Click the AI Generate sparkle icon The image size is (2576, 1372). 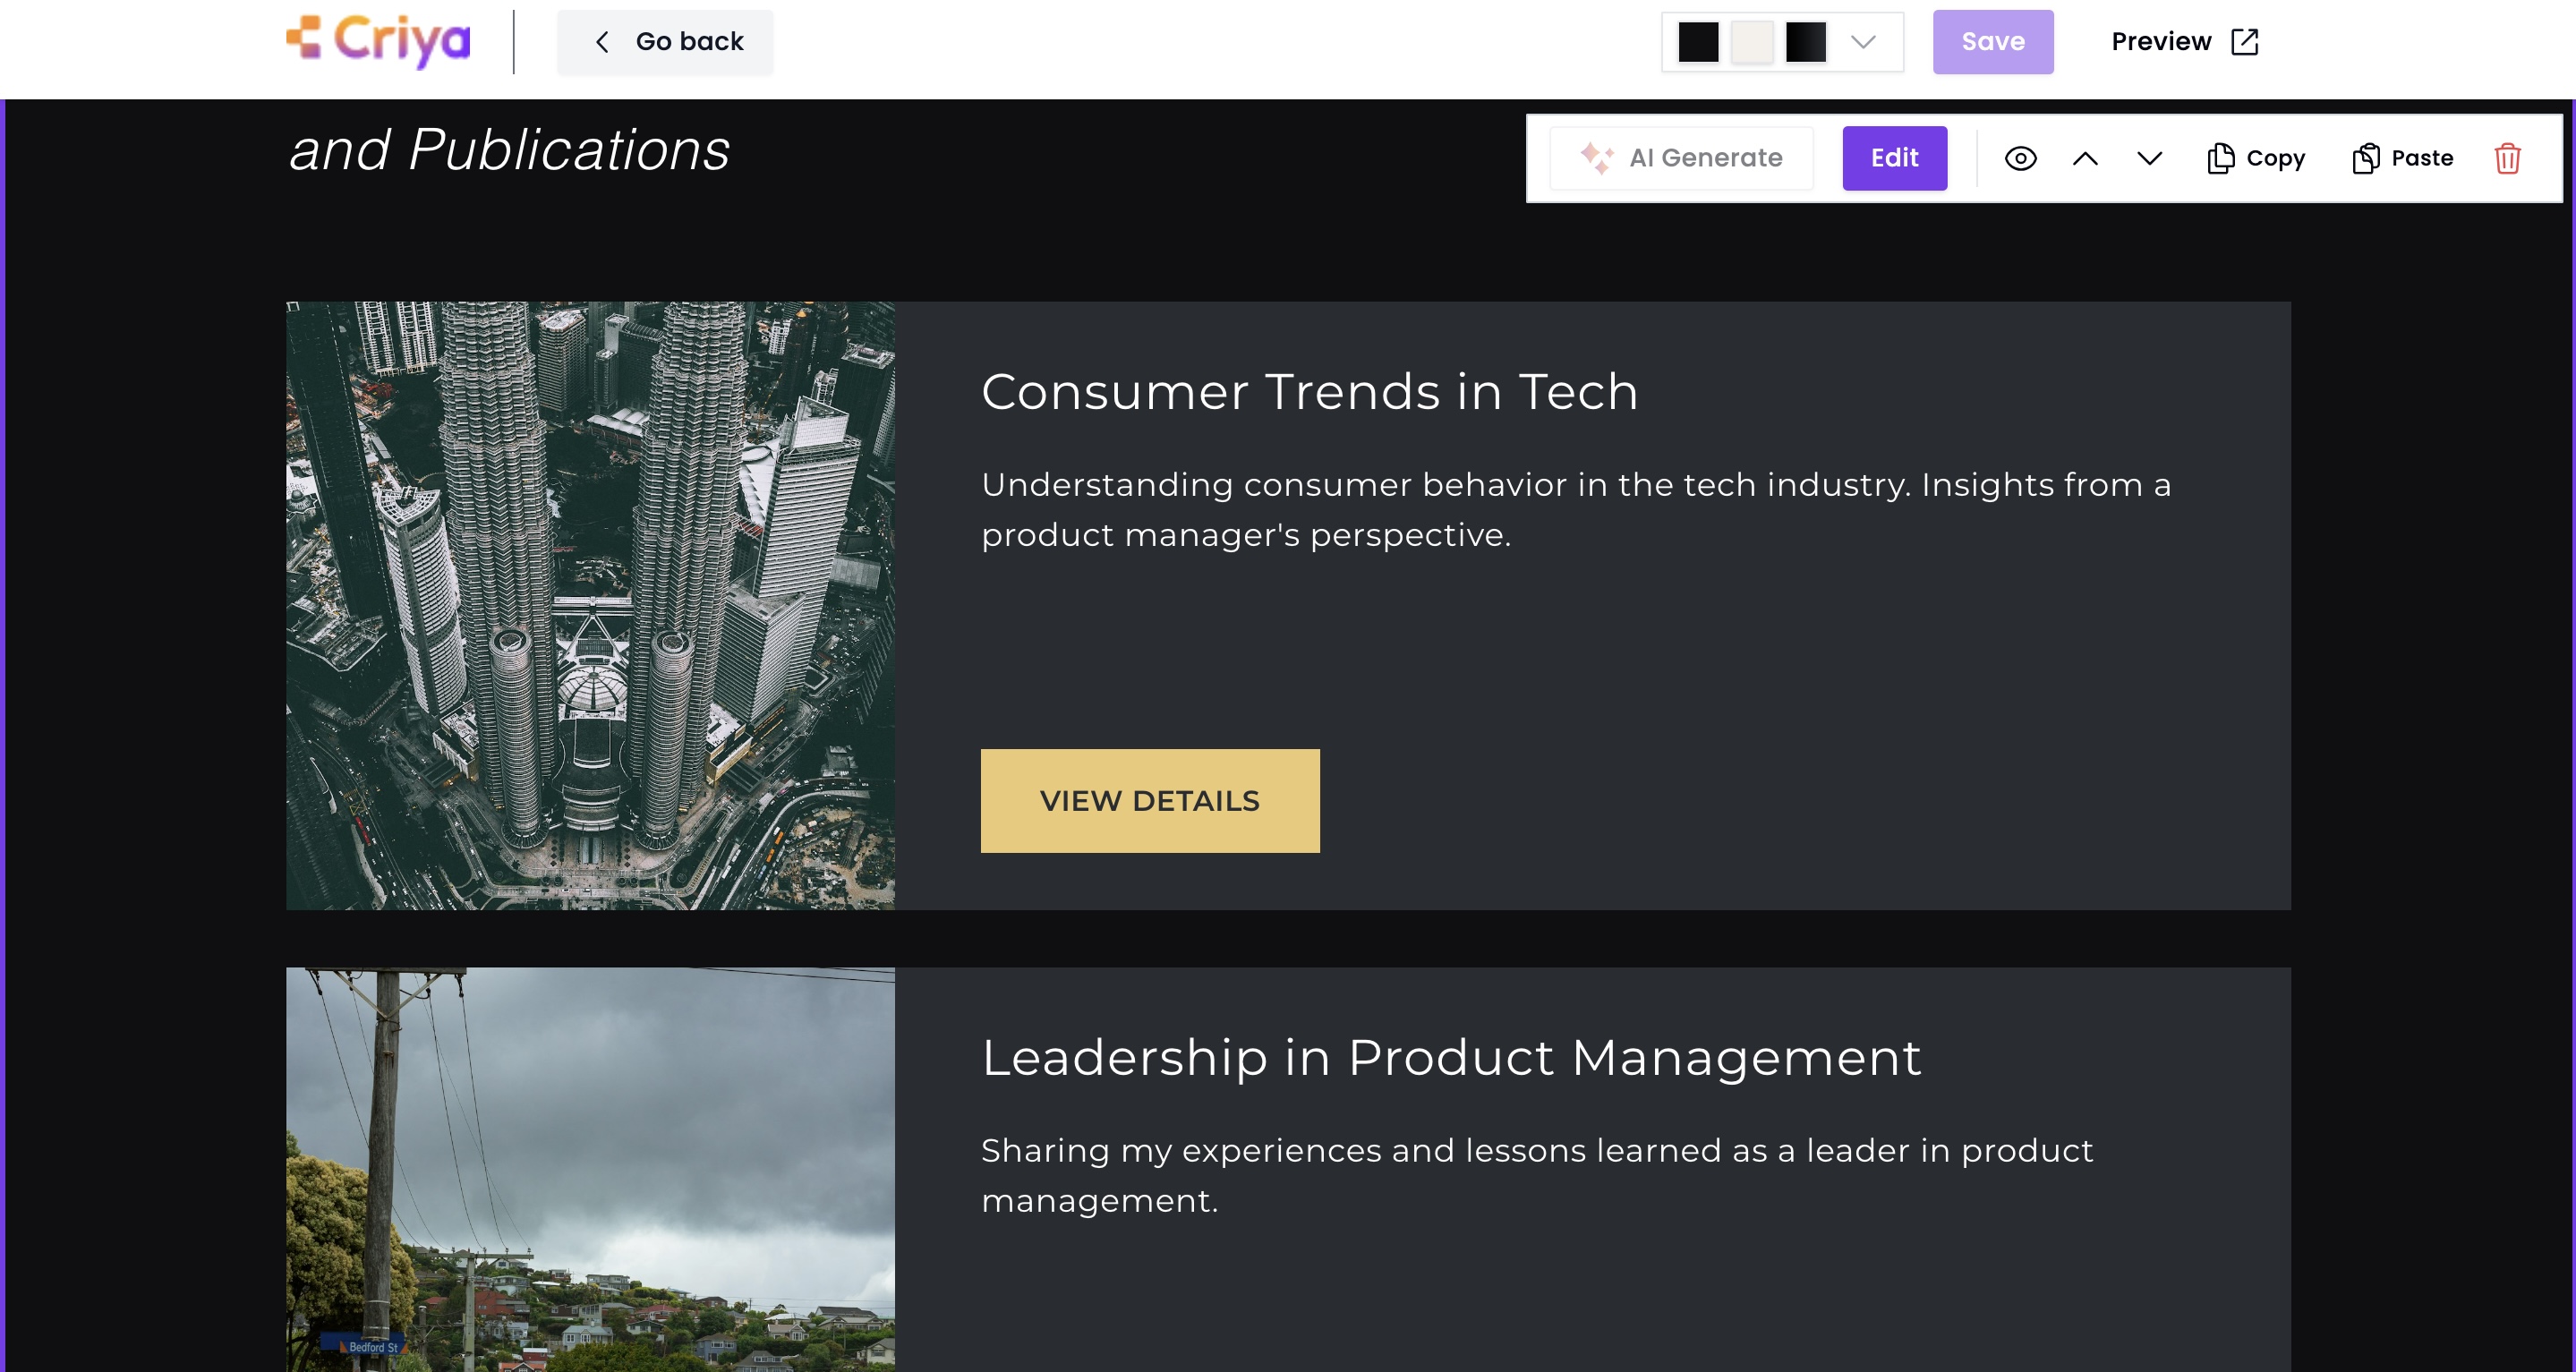tap(1596, 158)
